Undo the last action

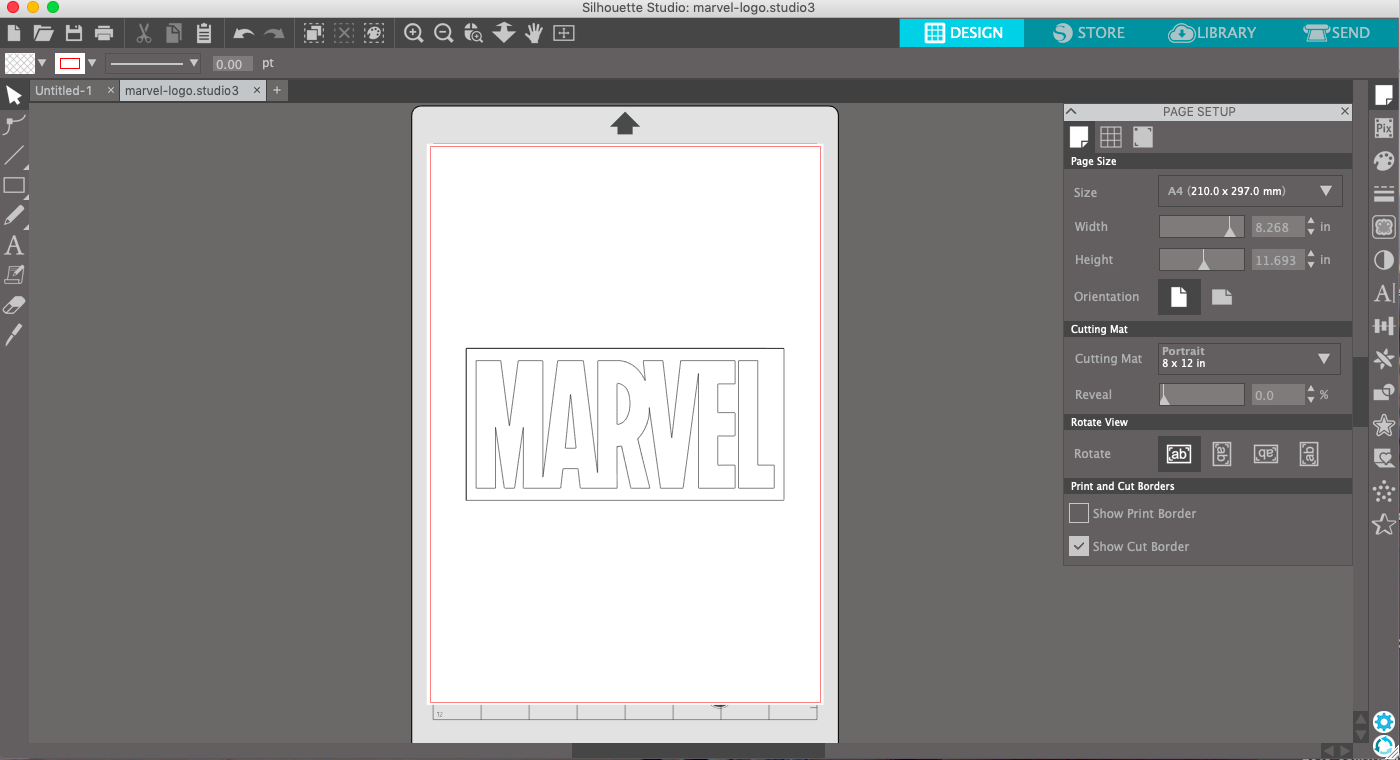243,33
